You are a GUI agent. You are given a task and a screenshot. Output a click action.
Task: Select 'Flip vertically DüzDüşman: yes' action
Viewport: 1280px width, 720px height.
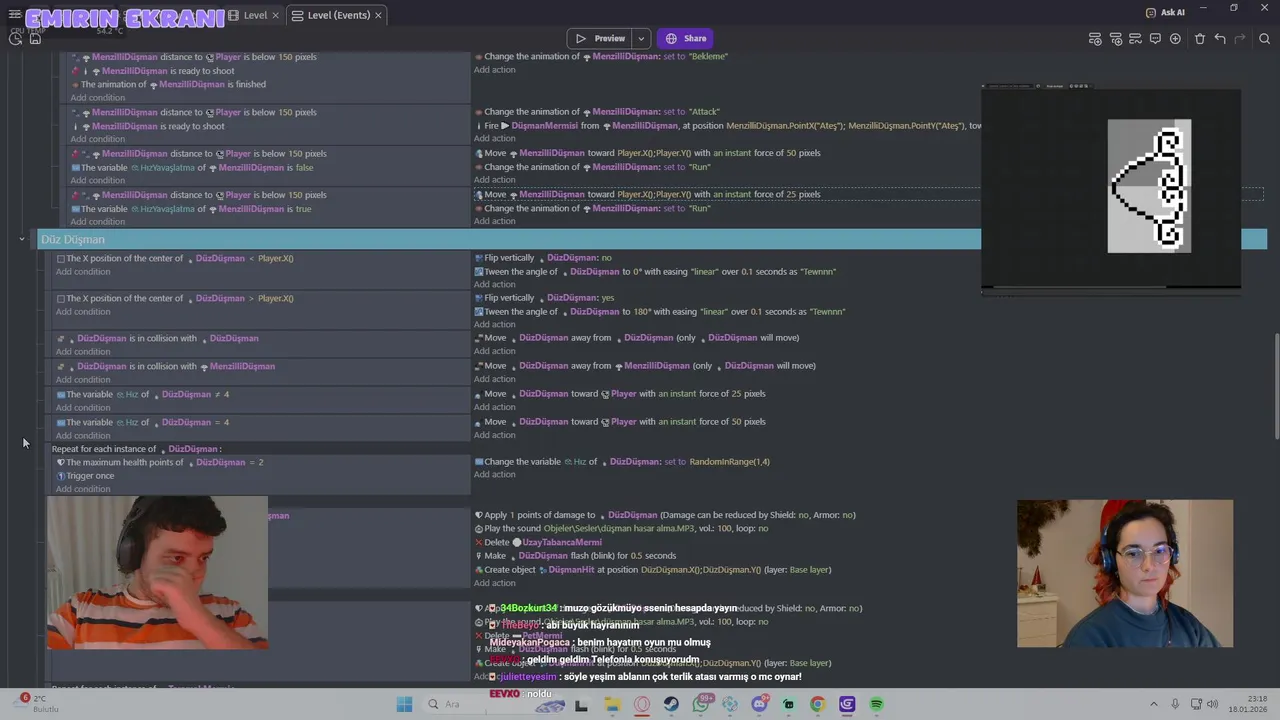tap(544, 298)
